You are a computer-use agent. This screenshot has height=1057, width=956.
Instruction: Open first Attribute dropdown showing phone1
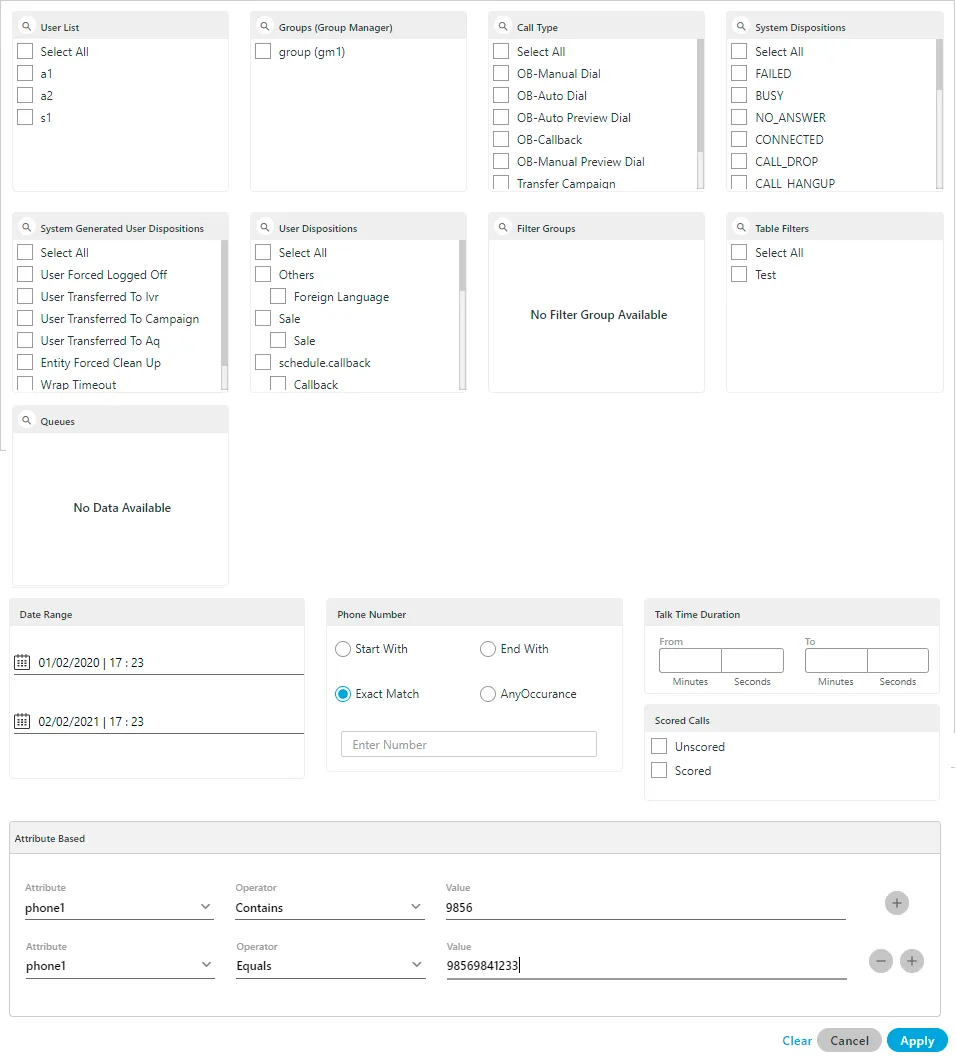point(119,907)
